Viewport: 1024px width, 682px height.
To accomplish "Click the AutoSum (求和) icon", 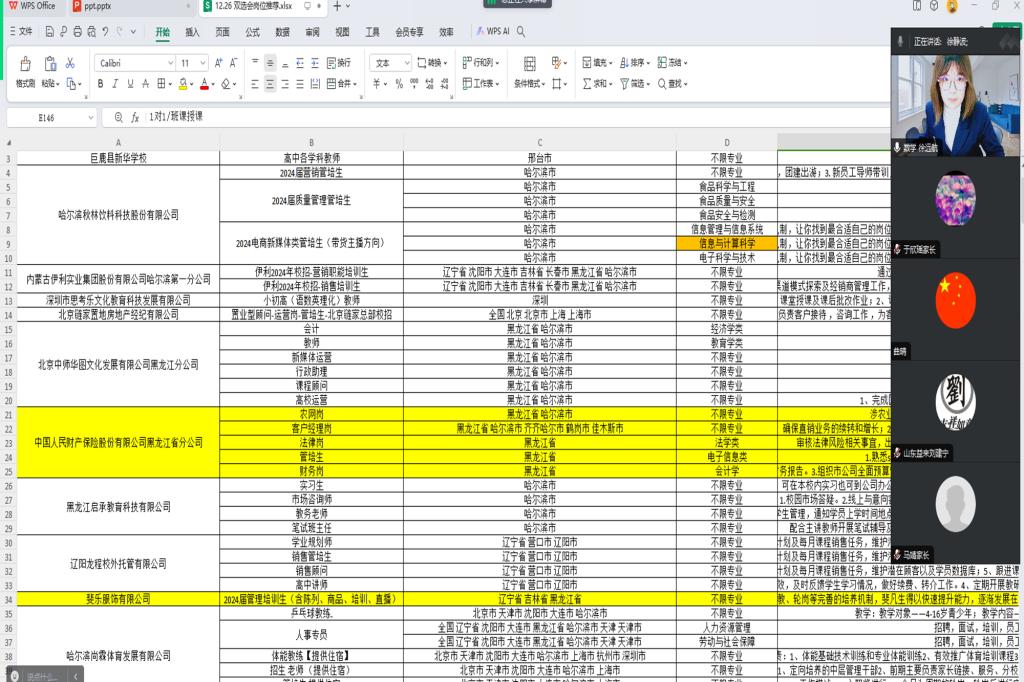I will (597, 84).
